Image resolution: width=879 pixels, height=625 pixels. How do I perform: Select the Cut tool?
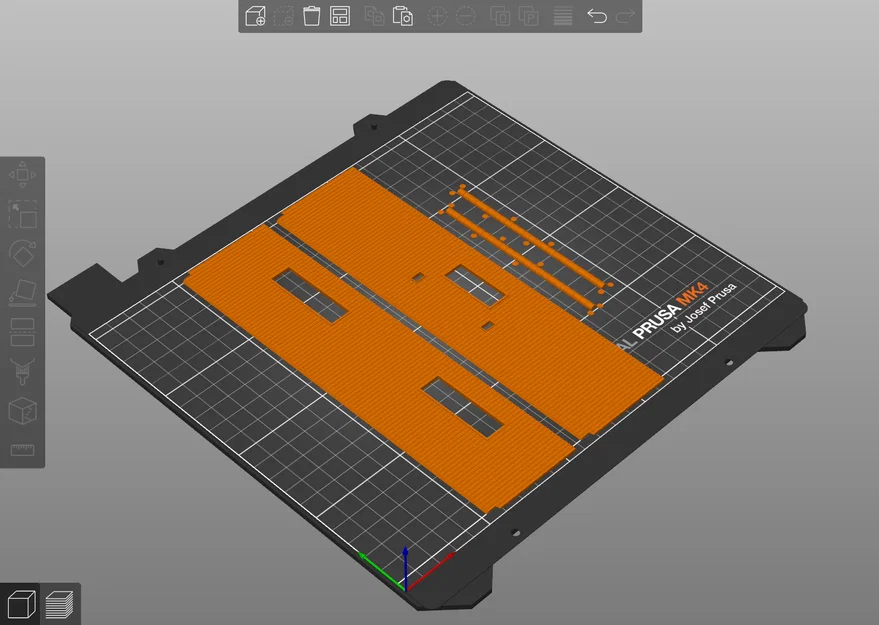(22, 332)
